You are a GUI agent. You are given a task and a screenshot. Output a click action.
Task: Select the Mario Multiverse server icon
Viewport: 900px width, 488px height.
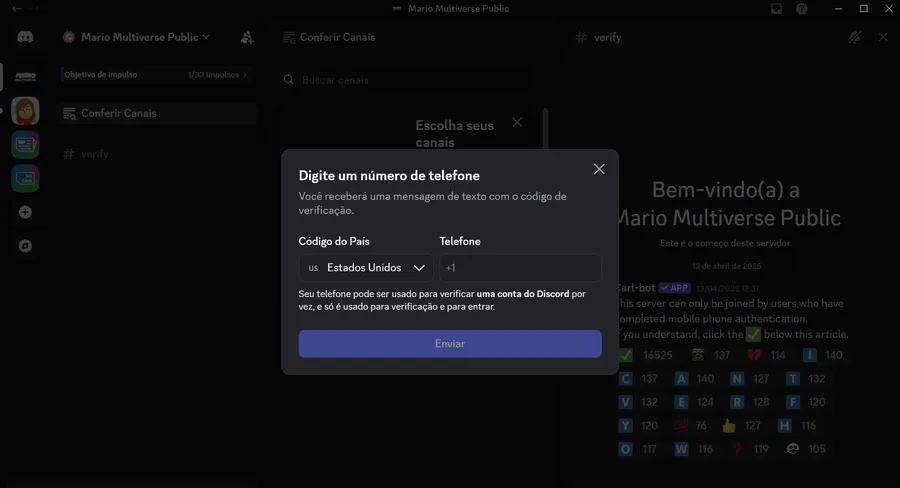pos(25,76)
